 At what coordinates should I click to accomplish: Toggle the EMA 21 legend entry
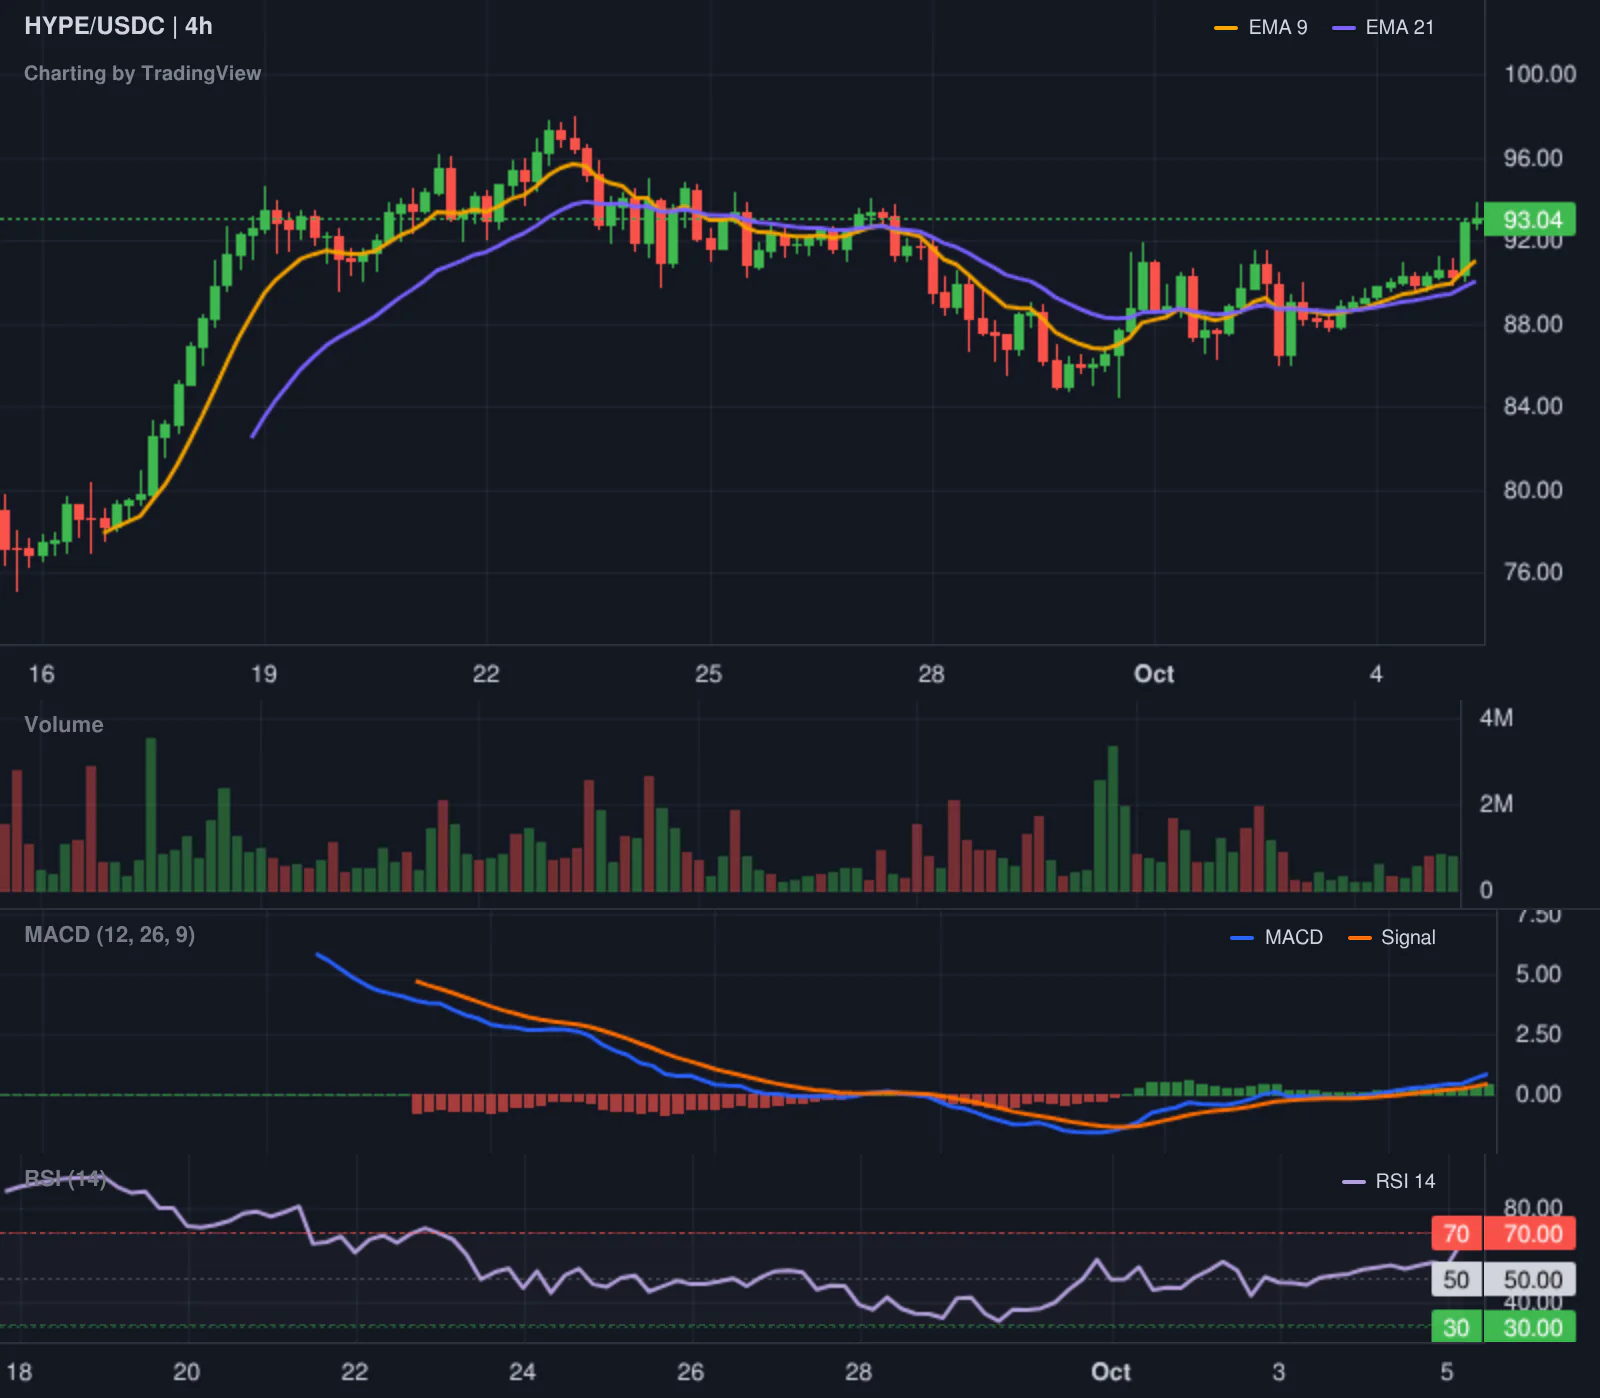point(1384,28)
